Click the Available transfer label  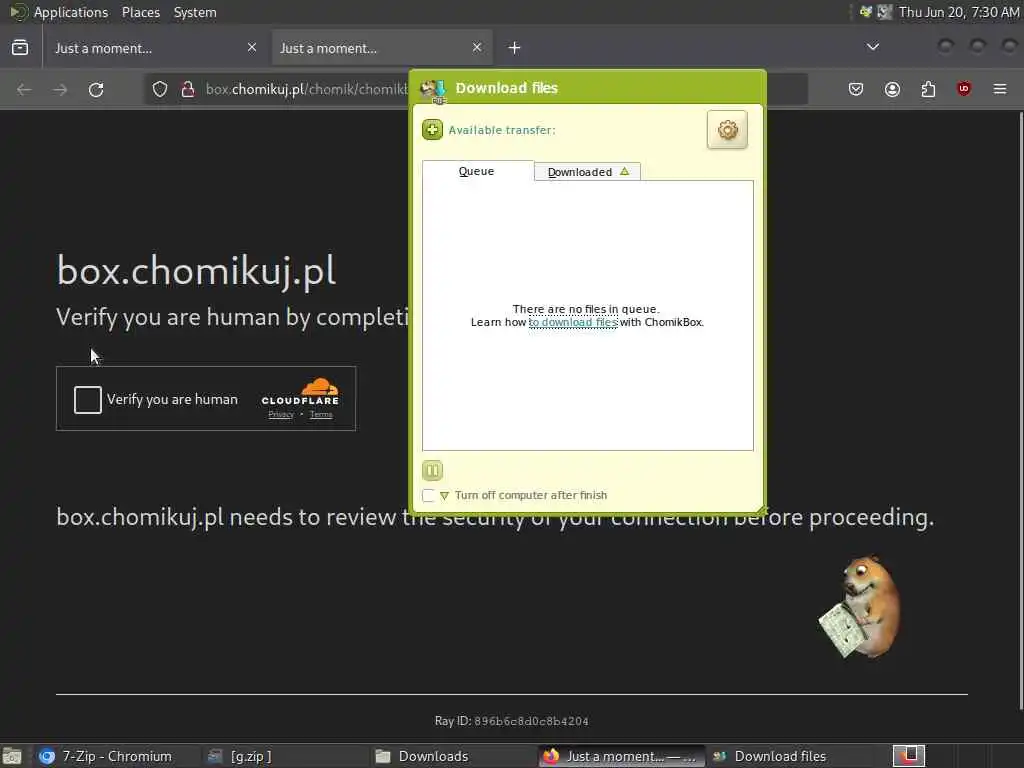502,130
